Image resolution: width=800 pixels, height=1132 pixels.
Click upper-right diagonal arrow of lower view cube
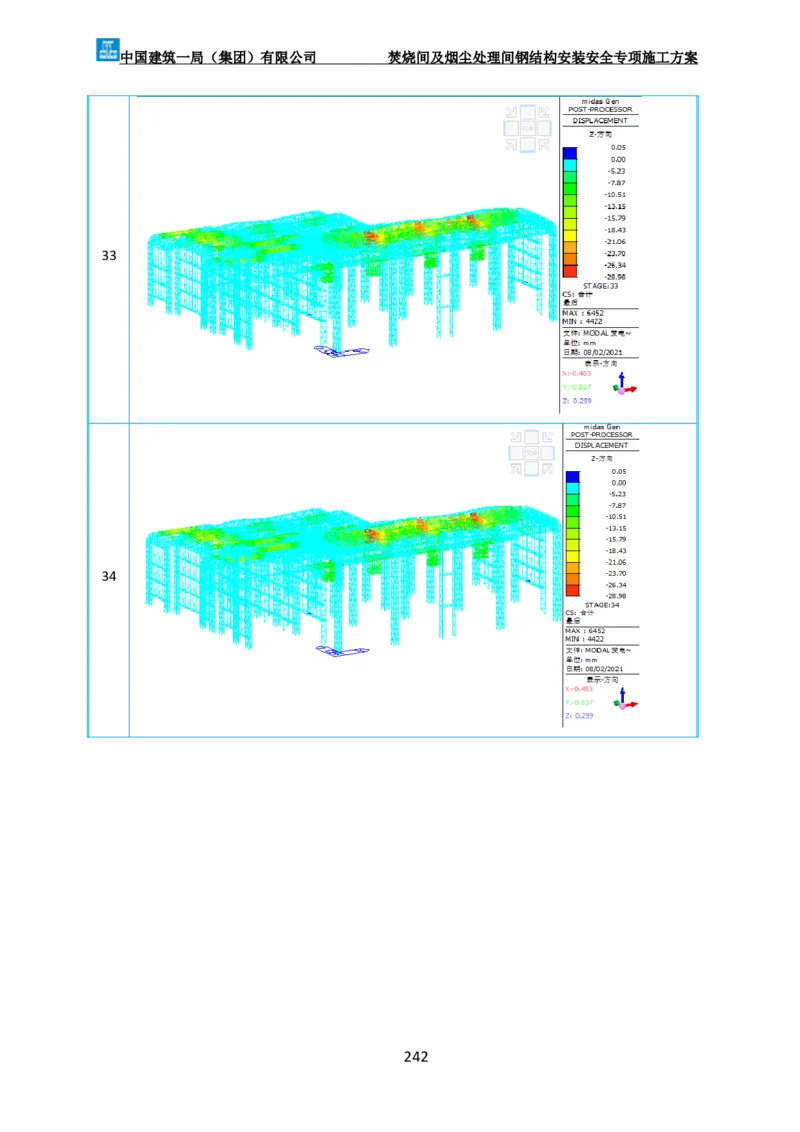547,437
